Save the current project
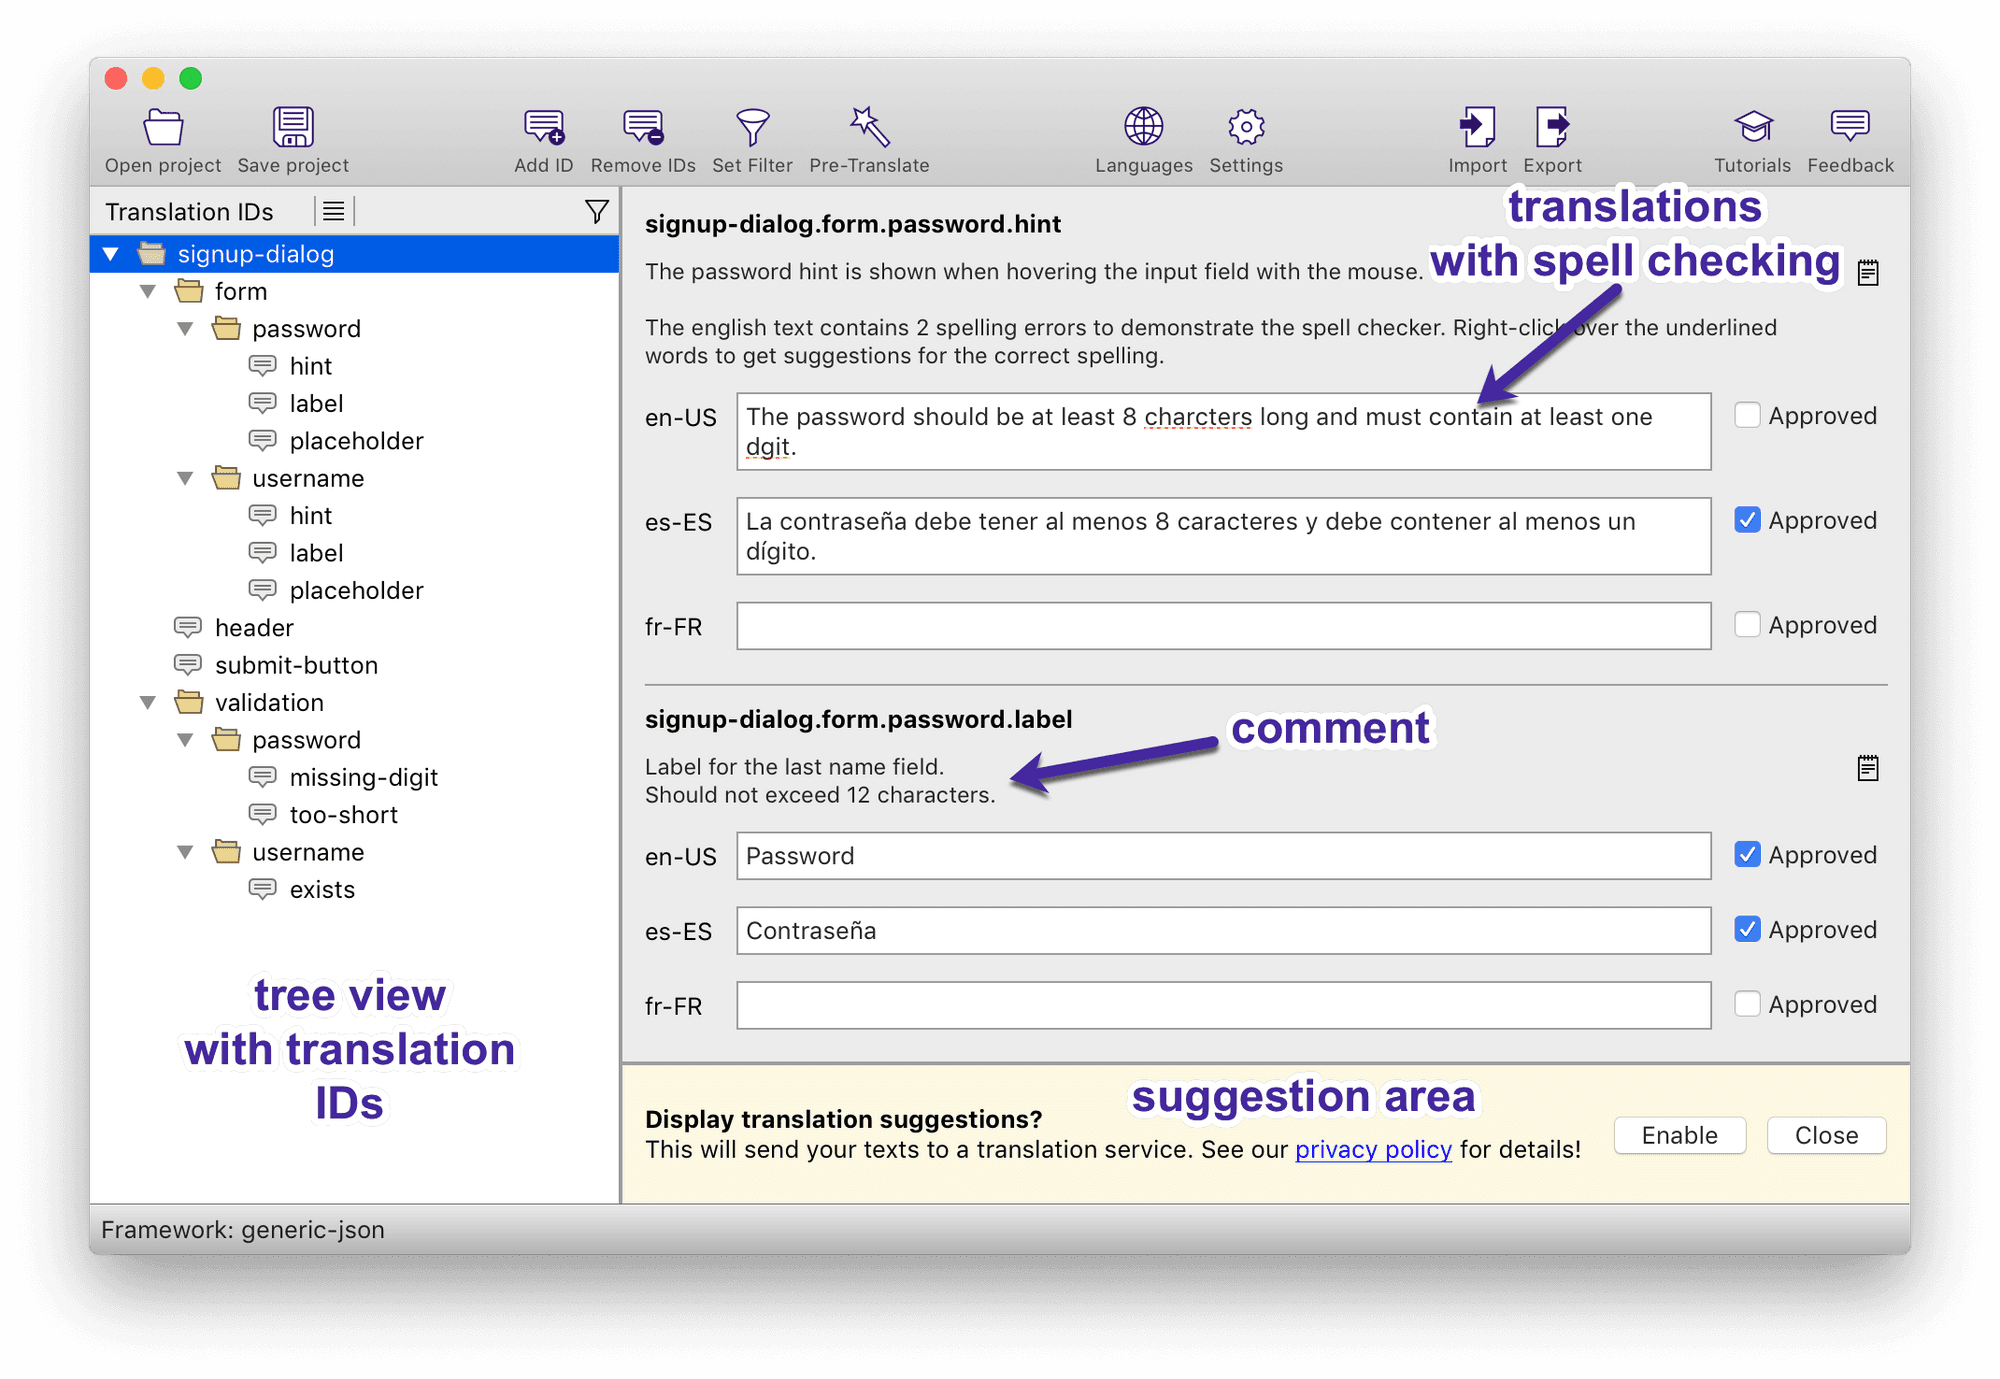The height and width of the screenshot is (1379, 2000). (x=291, y=135)
